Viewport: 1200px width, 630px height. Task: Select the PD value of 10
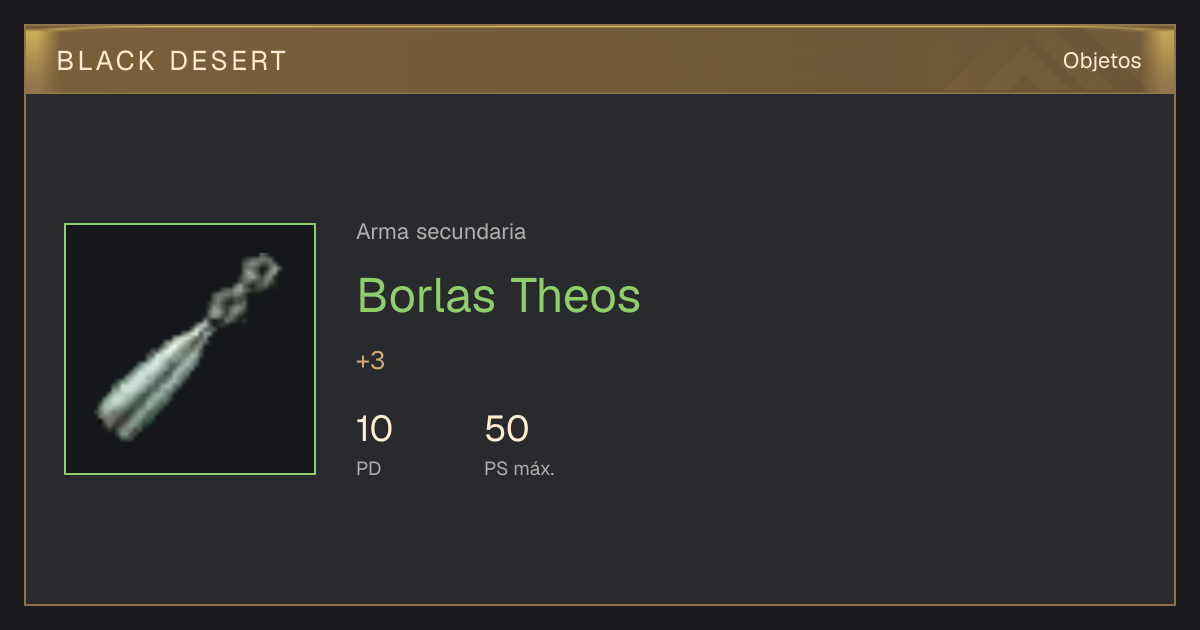pyautogui.click(x=374, y=429)
